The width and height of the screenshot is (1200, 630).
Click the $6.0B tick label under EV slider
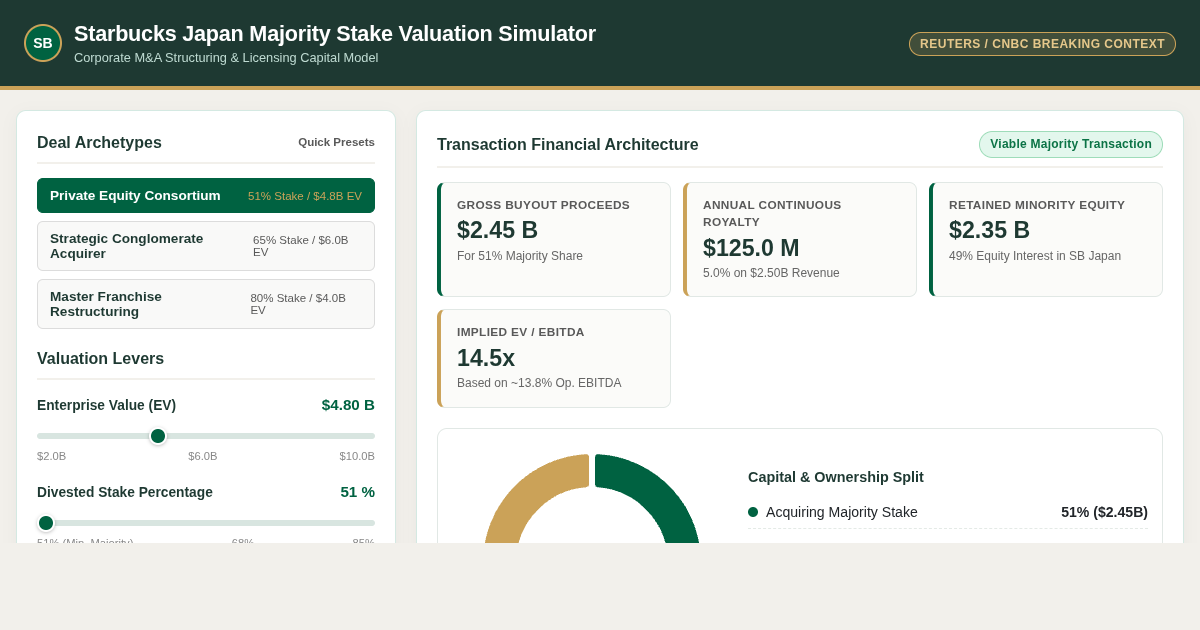coord(203,456)
